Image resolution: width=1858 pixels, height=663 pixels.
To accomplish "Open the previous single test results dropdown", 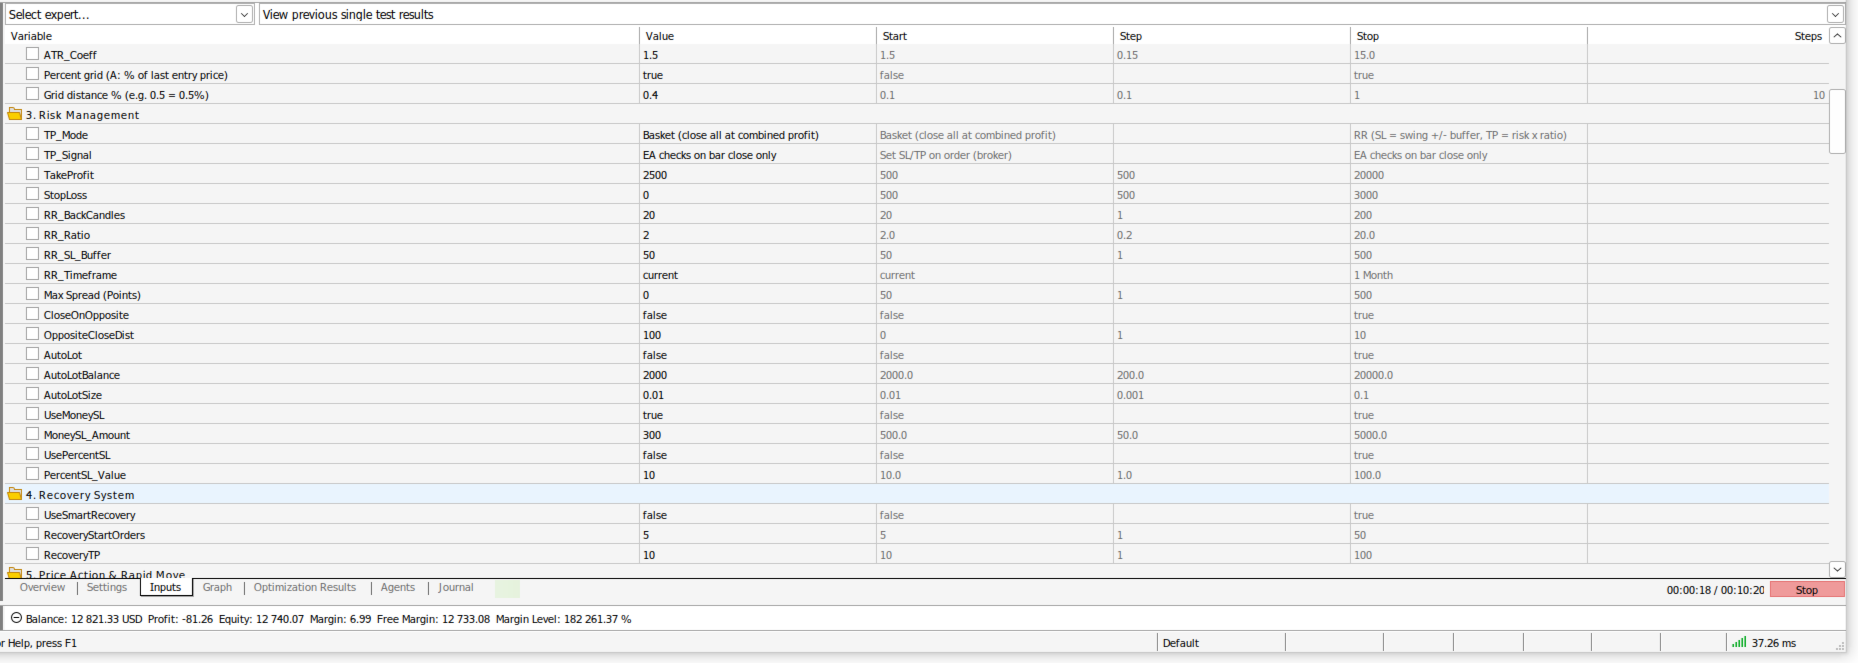I will pyautogui.click(x=1835, y=14).
